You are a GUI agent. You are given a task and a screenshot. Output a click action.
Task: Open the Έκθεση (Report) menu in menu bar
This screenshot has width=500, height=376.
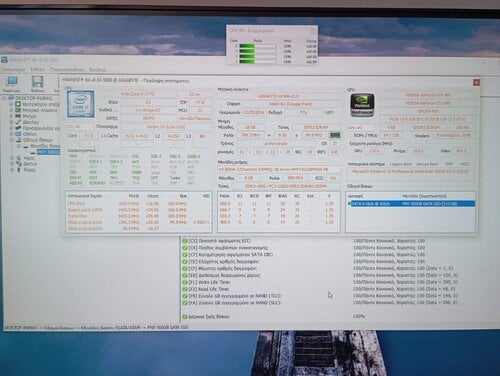point(37,69)
